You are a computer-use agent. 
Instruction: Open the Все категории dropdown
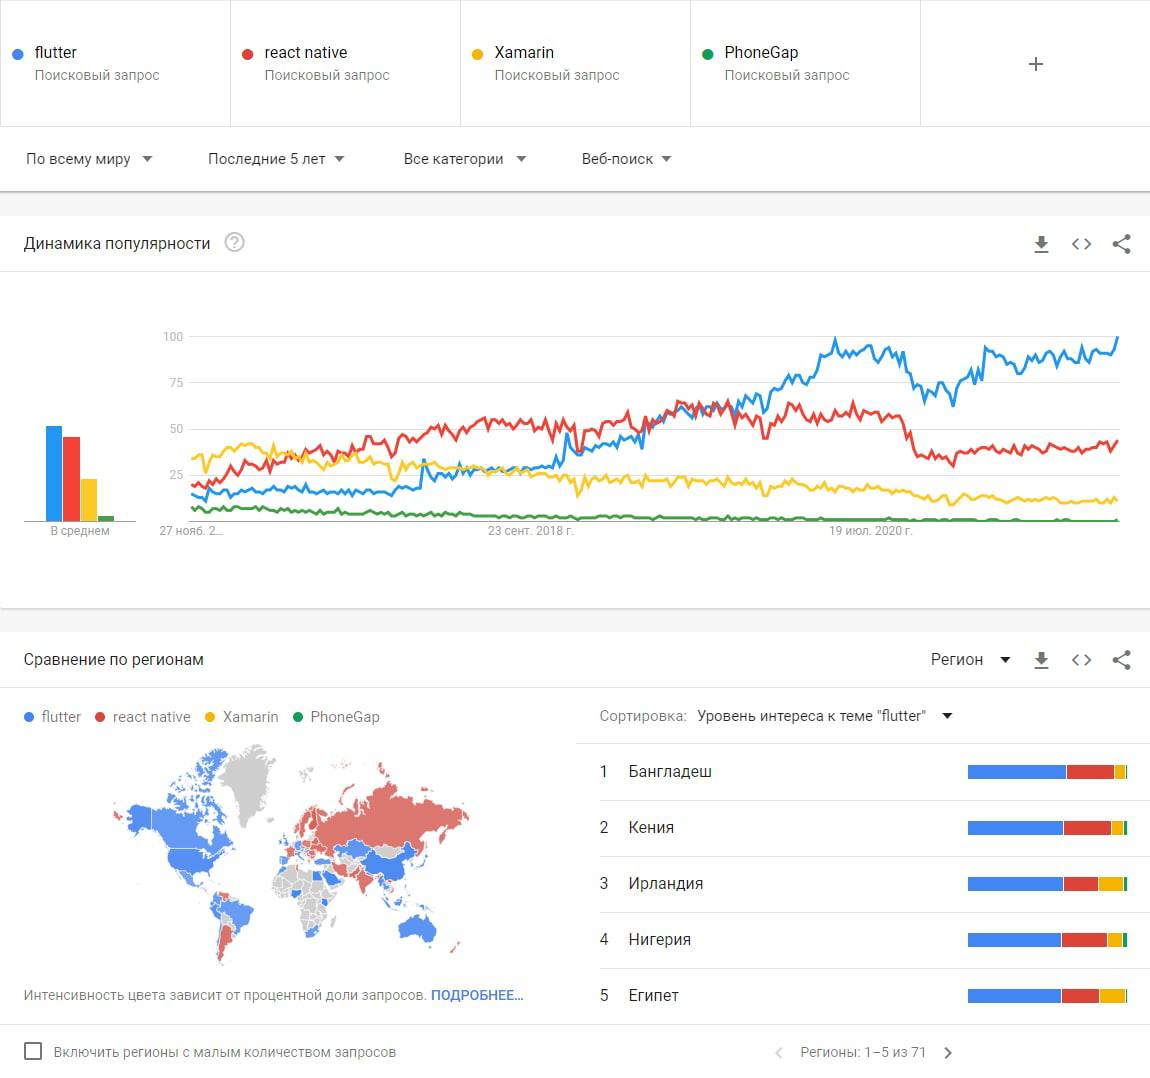[464, 159]
